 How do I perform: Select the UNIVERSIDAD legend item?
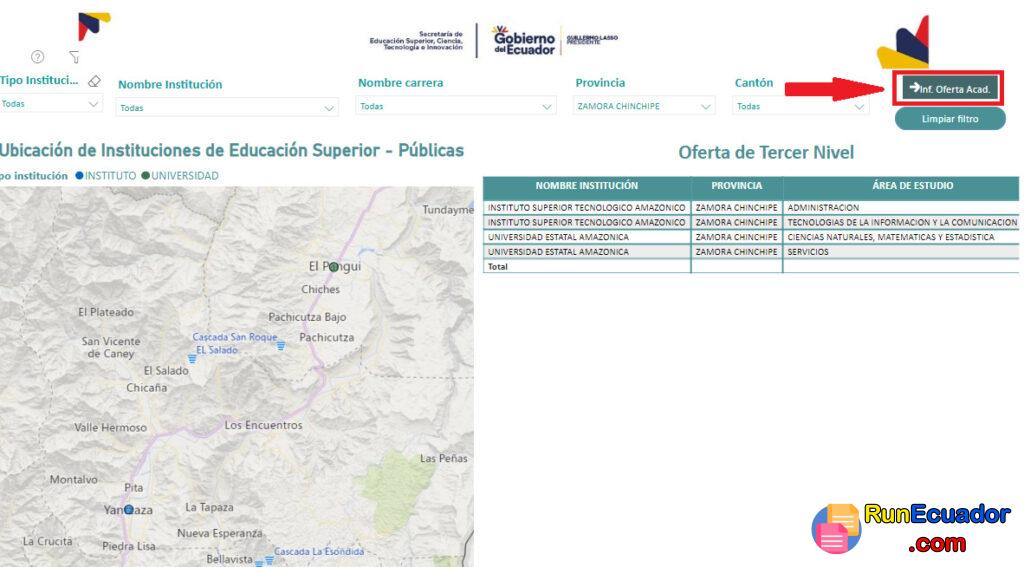[180, 176]
